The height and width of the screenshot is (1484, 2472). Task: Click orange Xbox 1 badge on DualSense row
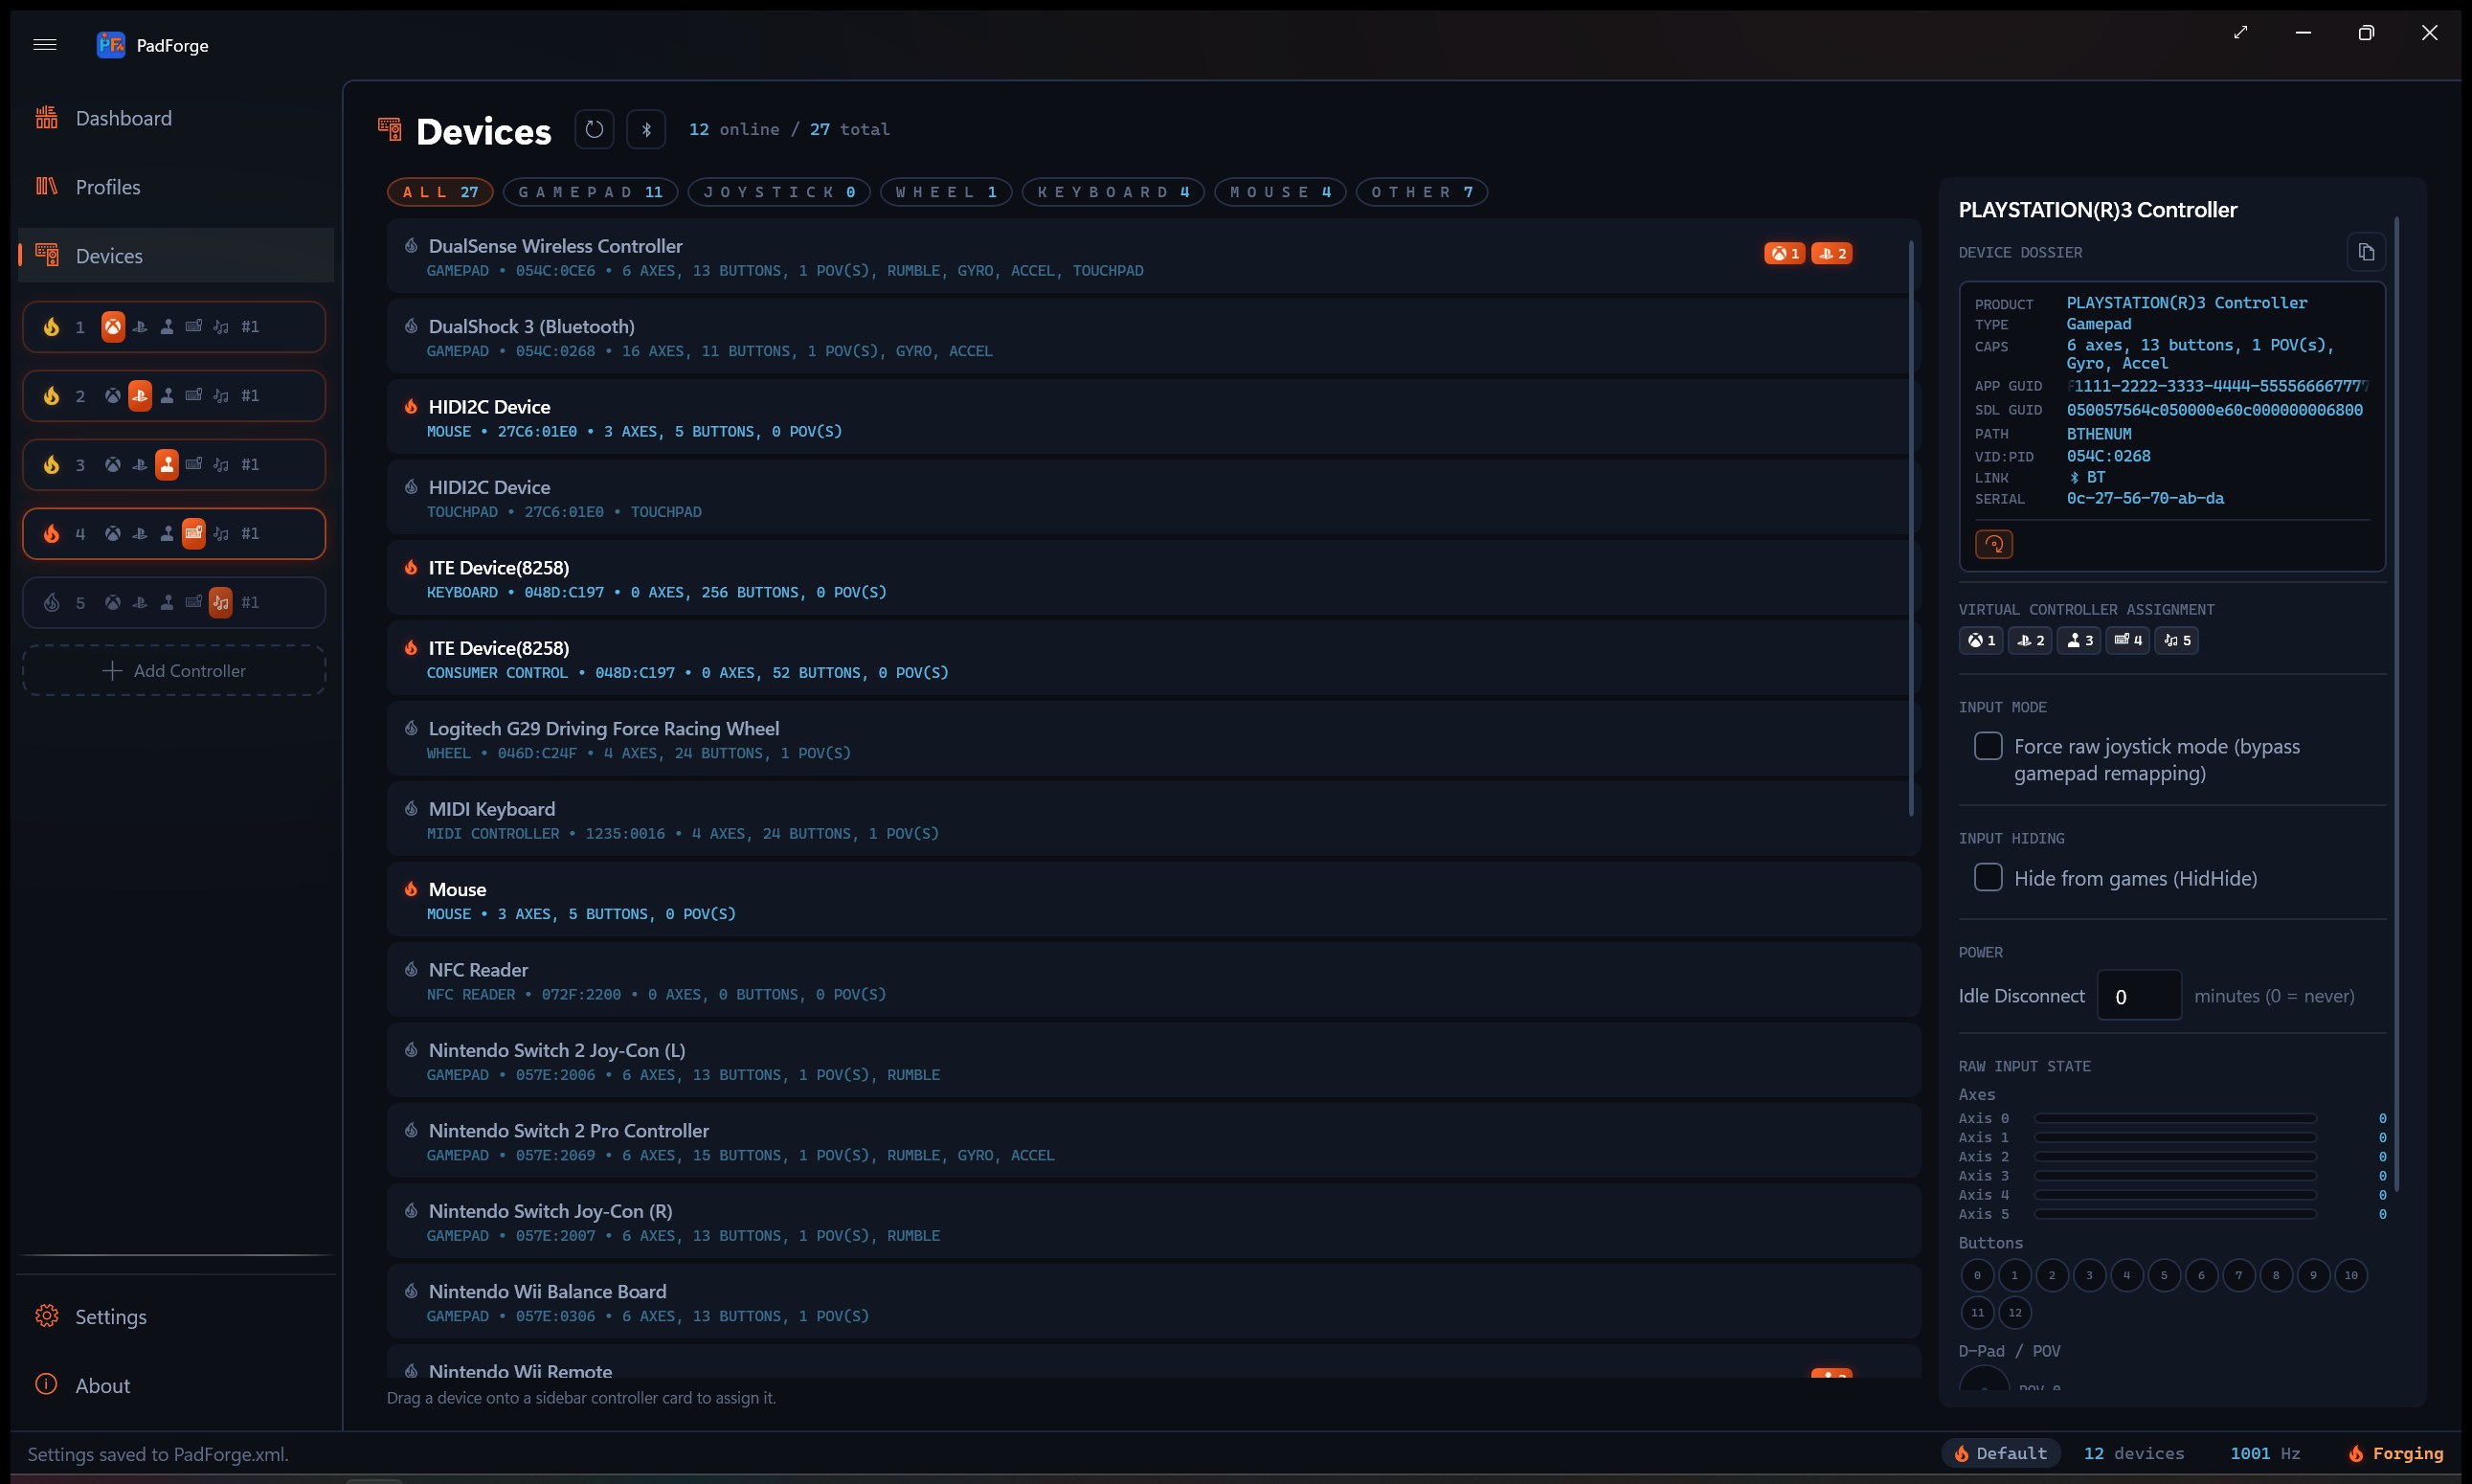tap(1784, 254)
